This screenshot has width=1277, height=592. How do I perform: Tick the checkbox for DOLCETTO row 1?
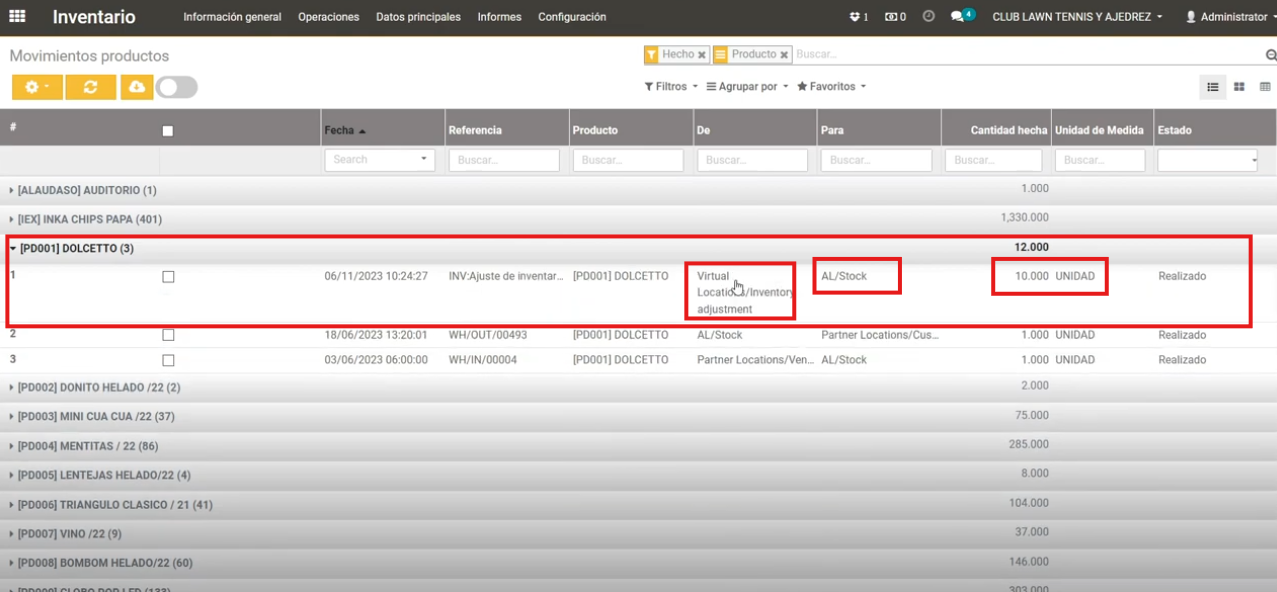(168, 277)
